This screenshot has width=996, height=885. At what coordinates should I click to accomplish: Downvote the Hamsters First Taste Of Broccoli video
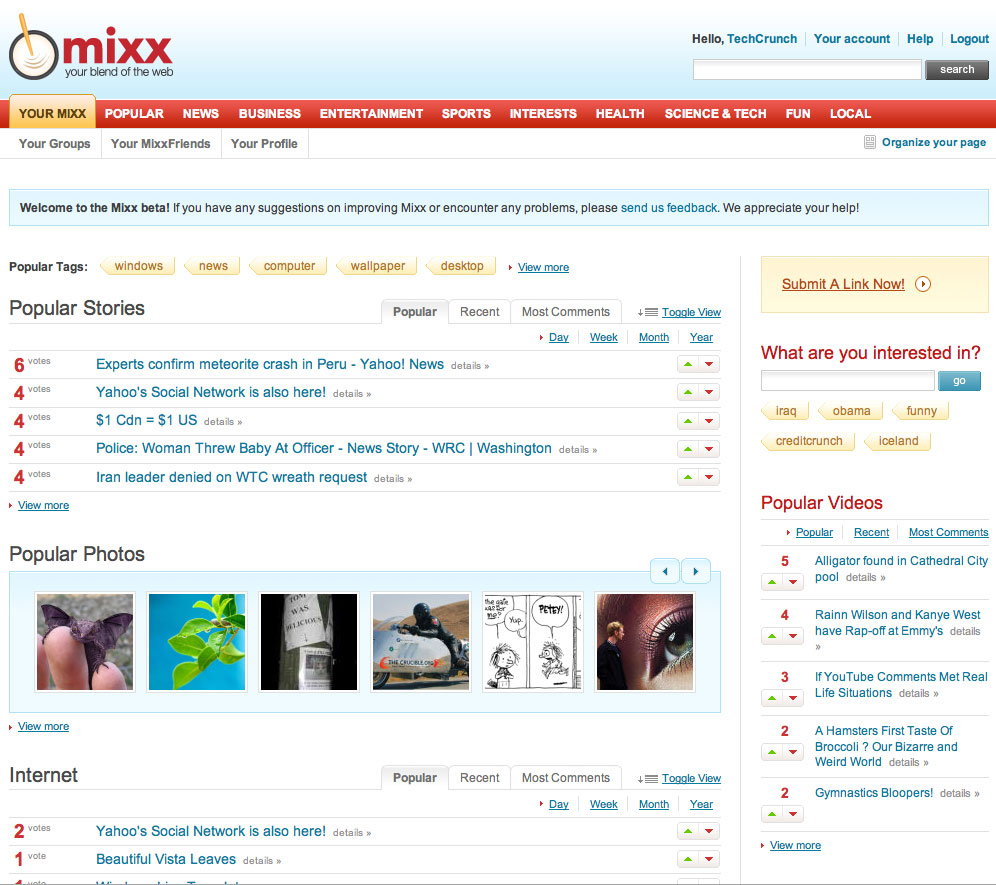(x=793, y=752)
